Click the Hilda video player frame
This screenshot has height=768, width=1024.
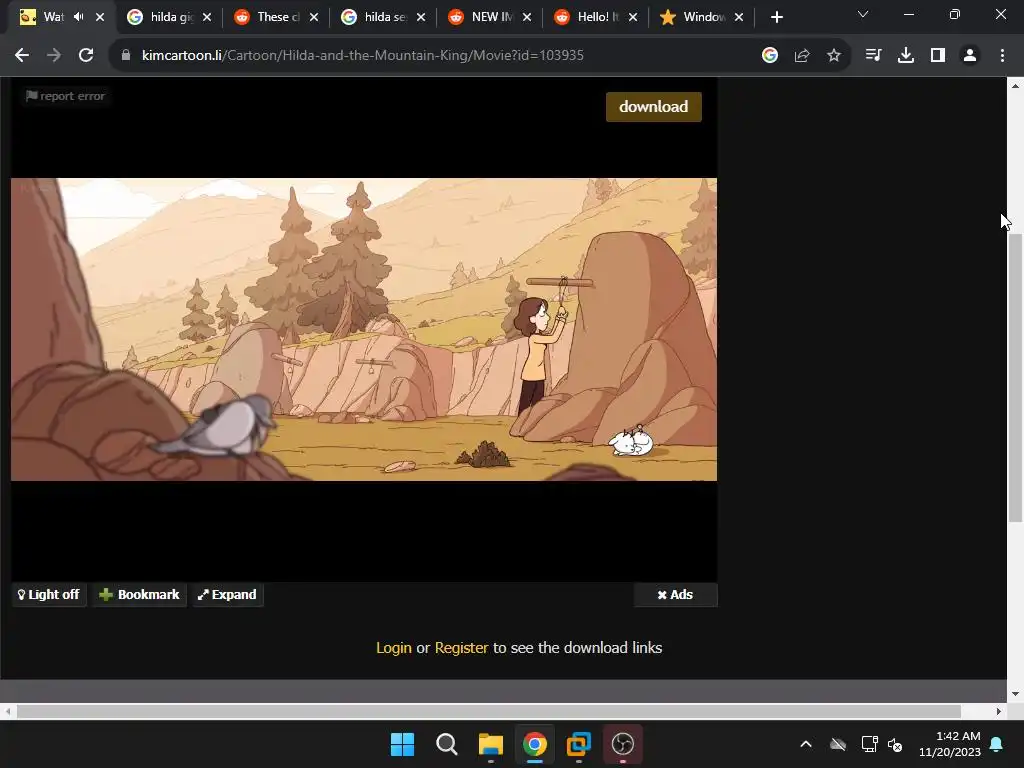click(x=364, y=329)
